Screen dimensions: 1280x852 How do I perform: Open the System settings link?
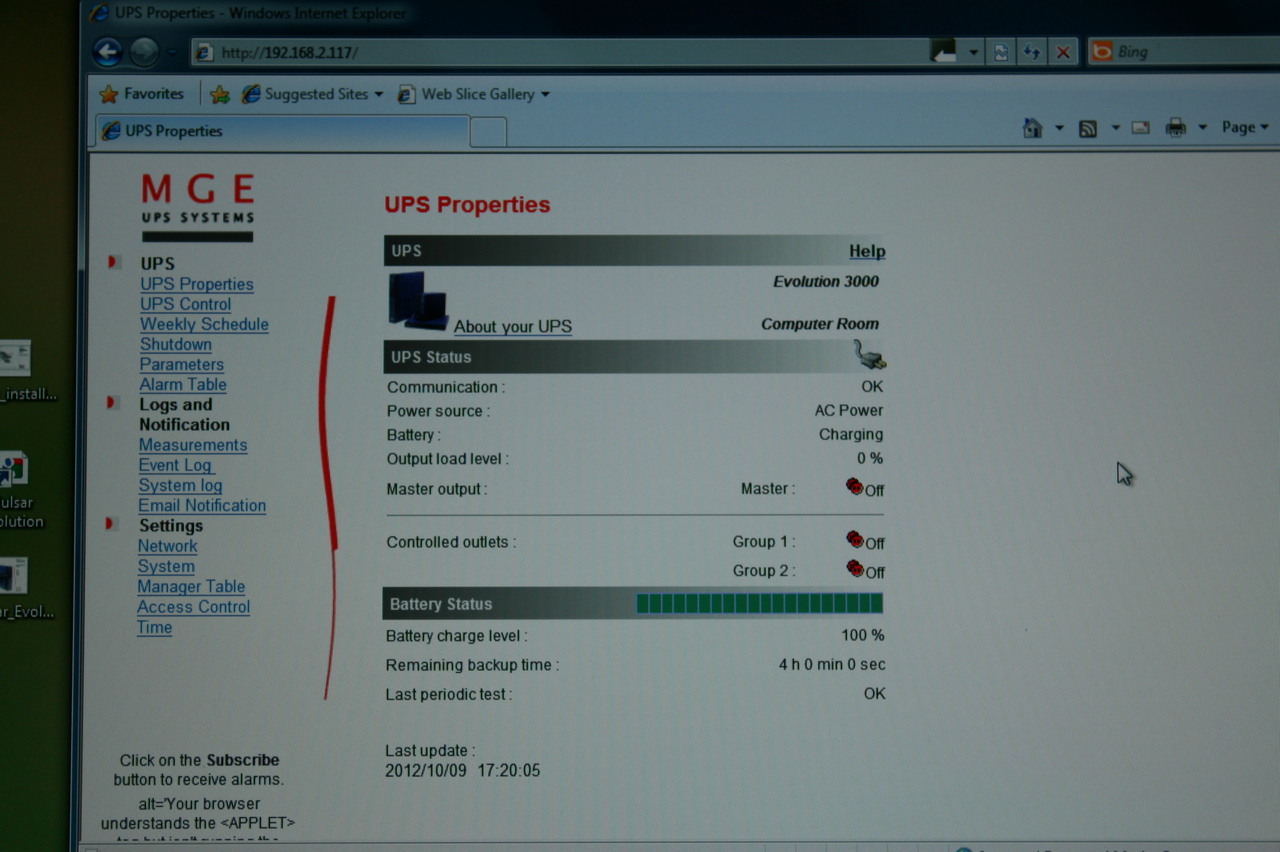[166, 566]
